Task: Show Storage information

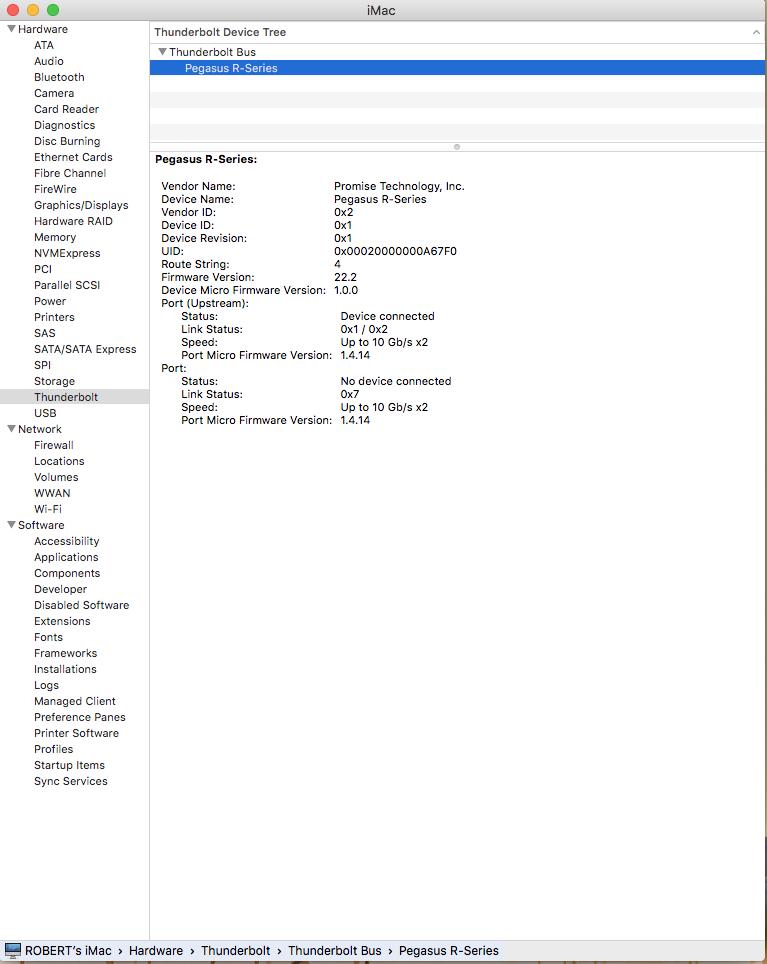Action: click(54, 381)
